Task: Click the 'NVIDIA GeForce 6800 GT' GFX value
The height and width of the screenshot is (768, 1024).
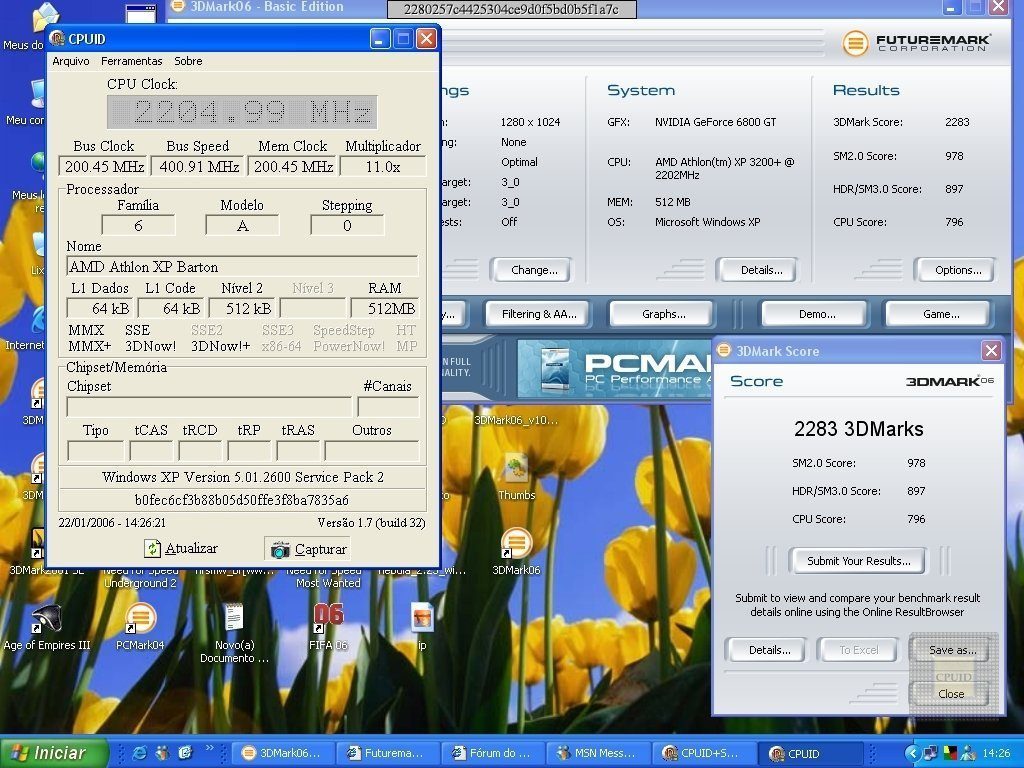Action: tap(716, 122)
